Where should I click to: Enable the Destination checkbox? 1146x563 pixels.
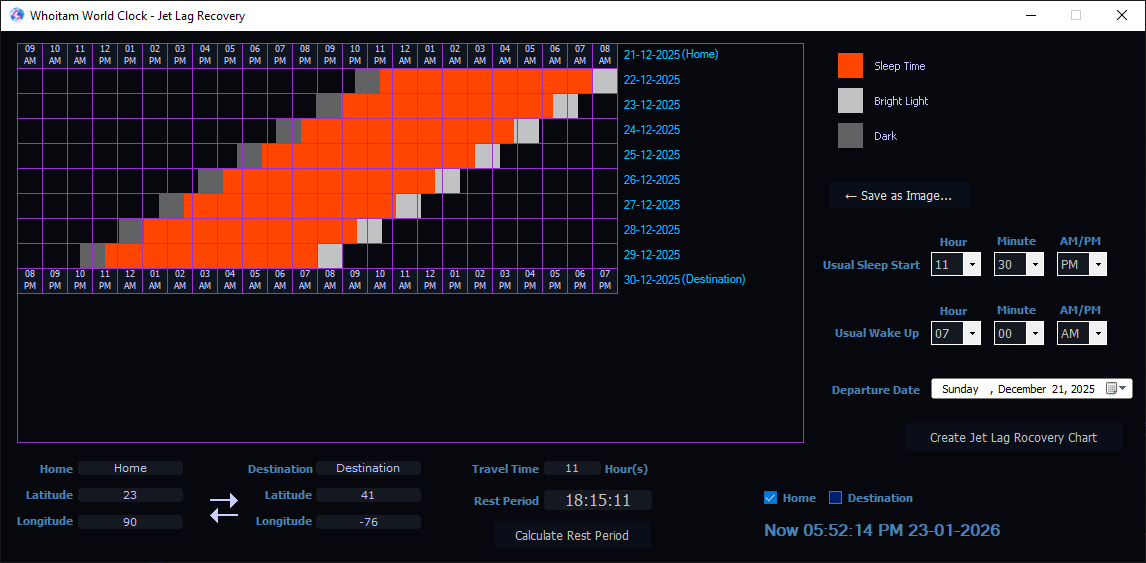(x=835, y=498)
